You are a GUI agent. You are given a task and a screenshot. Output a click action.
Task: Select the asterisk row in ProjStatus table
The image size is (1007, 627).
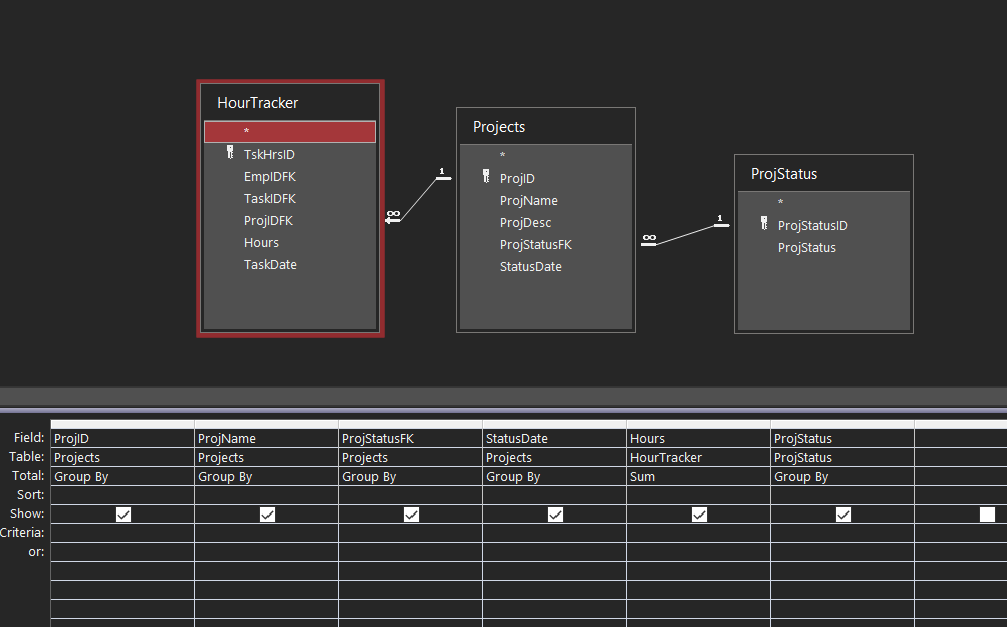coord(824,202)
